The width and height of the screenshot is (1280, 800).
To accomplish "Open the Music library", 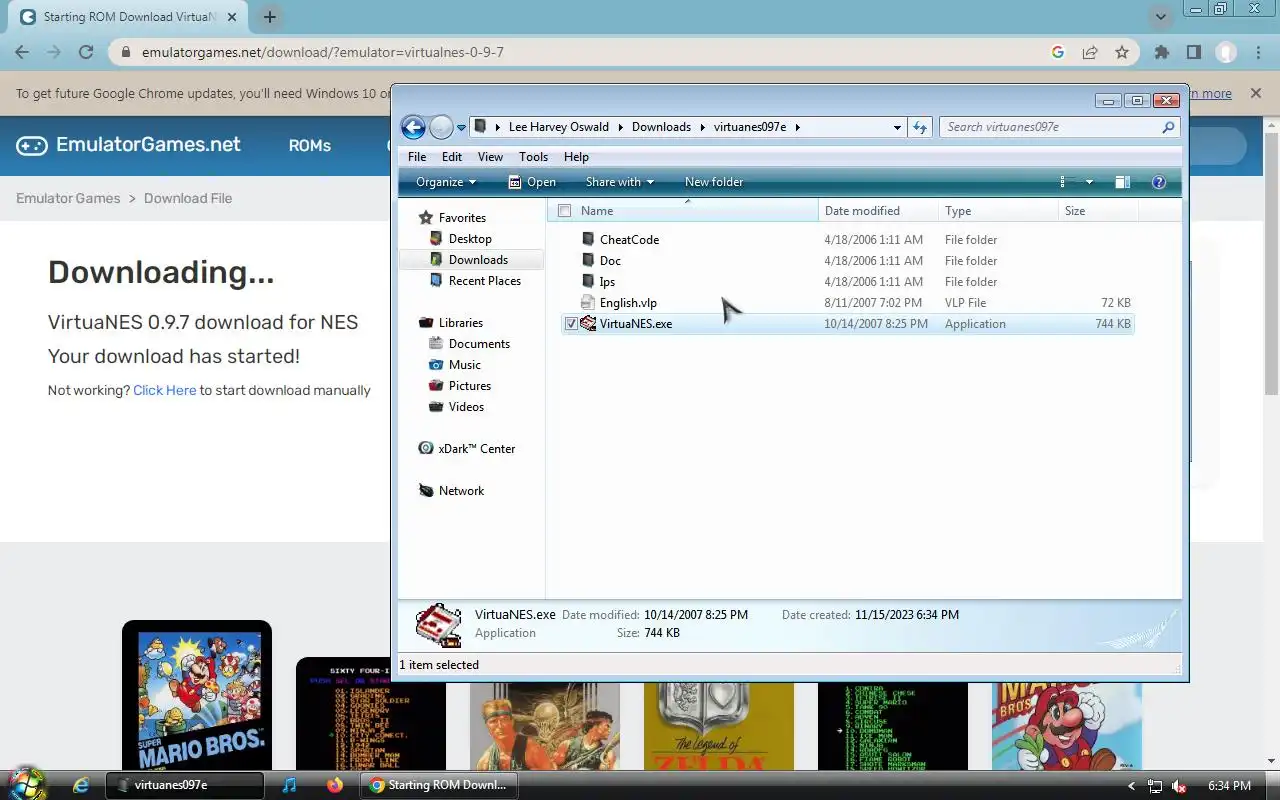I will [x=465, y=365].
